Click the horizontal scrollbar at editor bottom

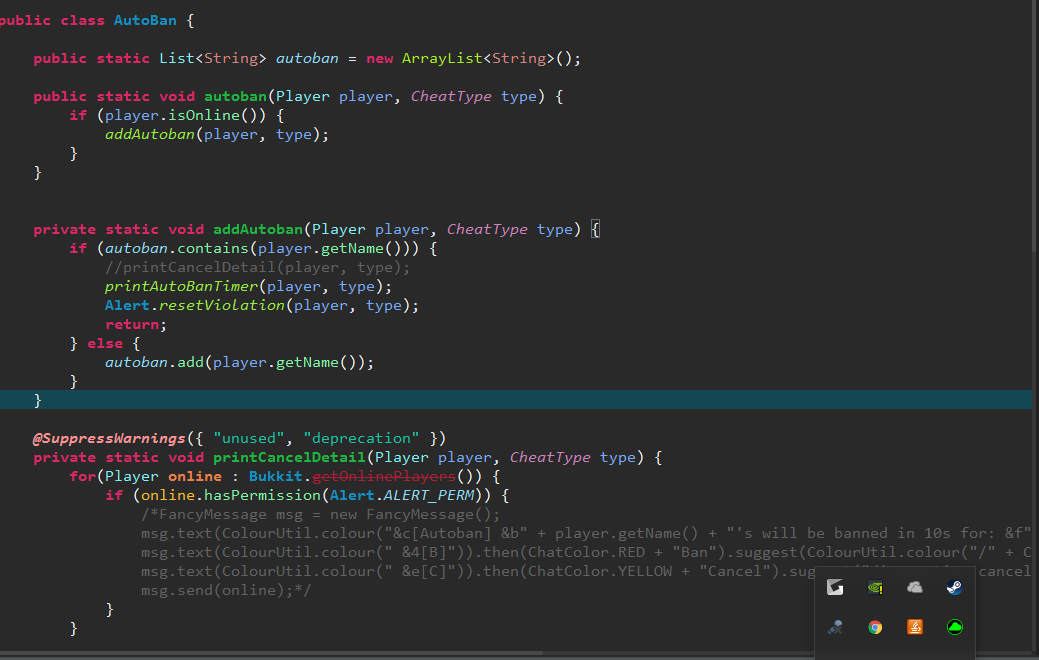point(272,654)
